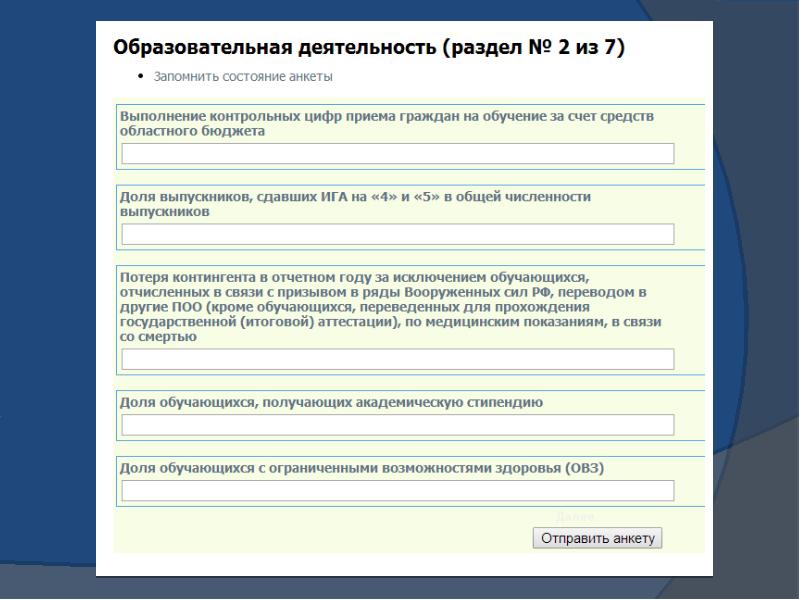This screenshot has height=600, width=800.
Task: Select the 'Потеря контингента' text field
Action: 397,359
